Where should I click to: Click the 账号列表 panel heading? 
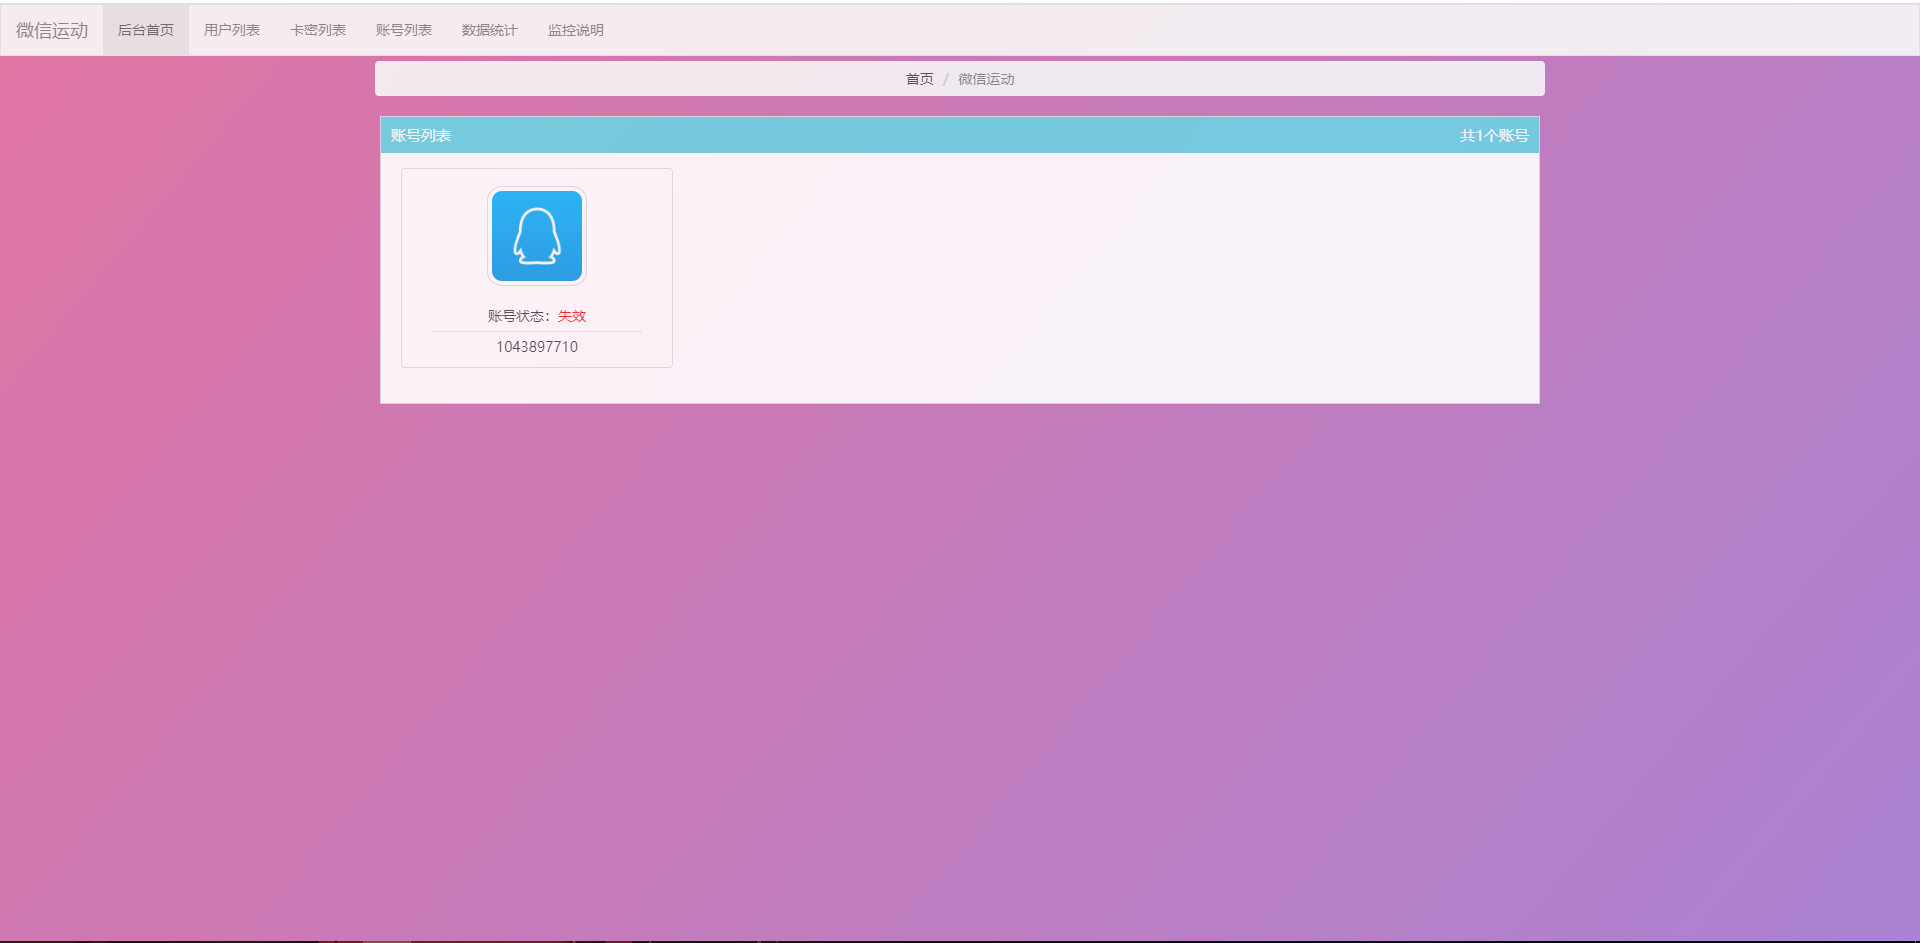pyautogui.click(x=421, y=135)
